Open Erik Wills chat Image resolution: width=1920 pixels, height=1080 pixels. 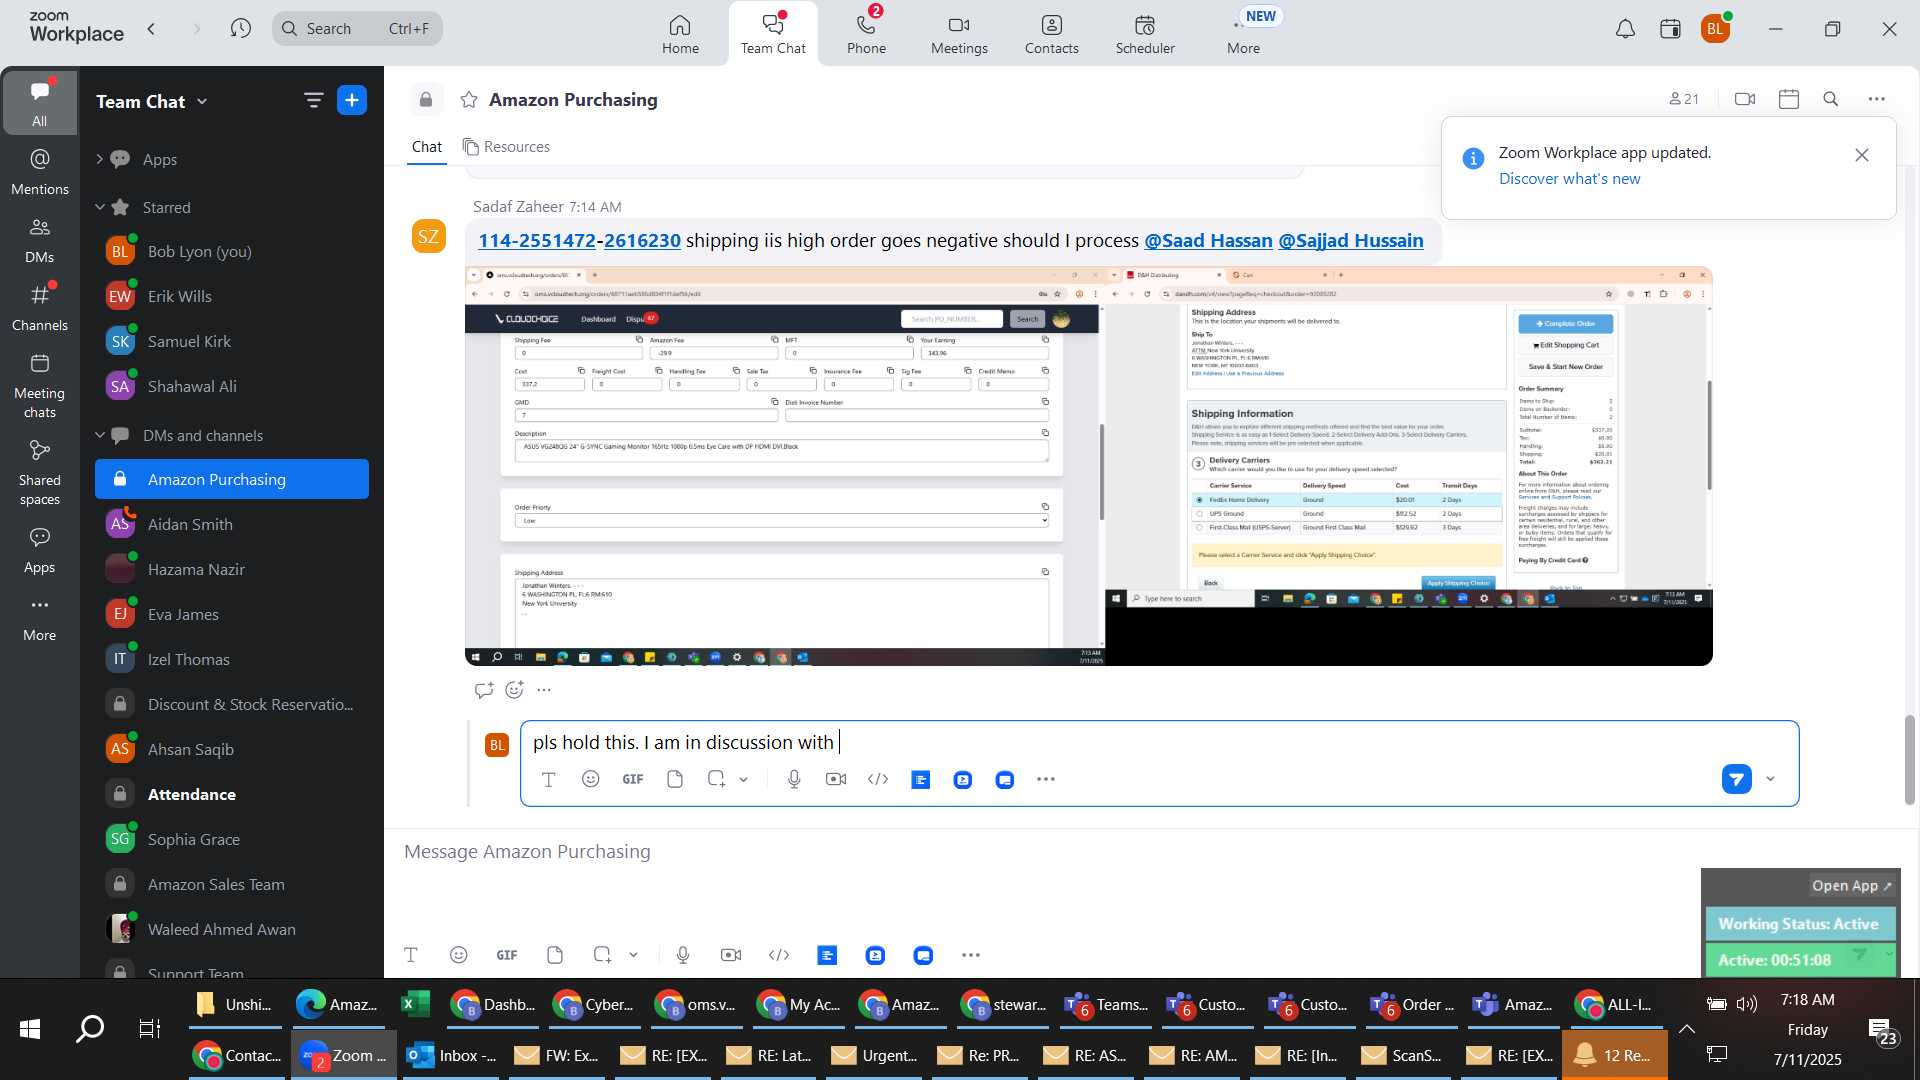[x=232, y=296]
